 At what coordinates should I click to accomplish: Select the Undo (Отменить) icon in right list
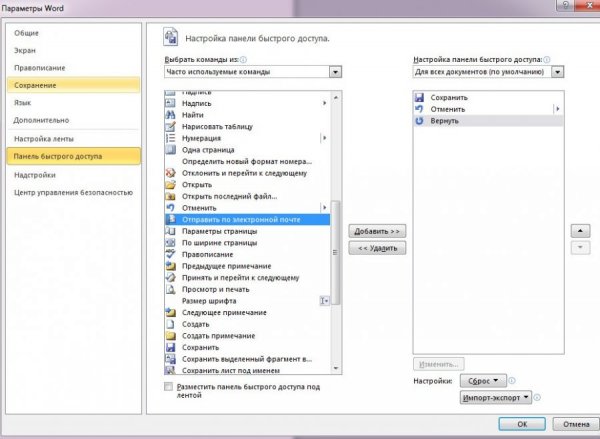pos(419,108)
